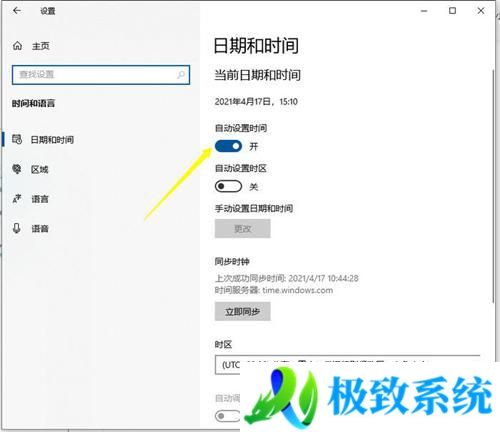Click the search magnifier icon
Screen dimensions: 500x432
coord(181,75)
